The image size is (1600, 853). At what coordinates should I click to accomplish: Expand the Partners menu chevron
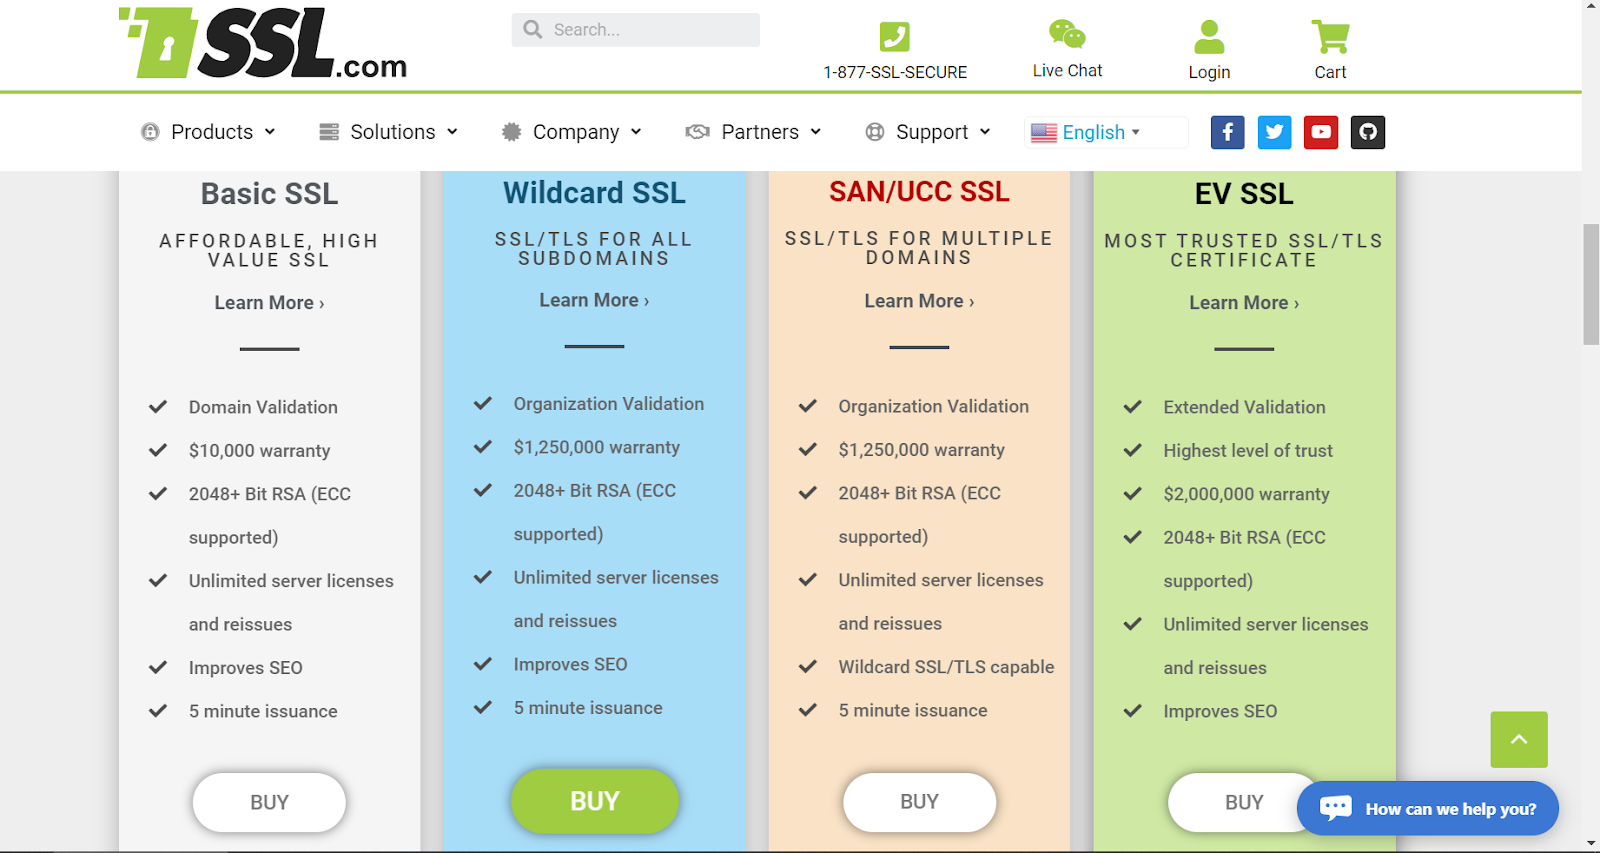[815, 132]
